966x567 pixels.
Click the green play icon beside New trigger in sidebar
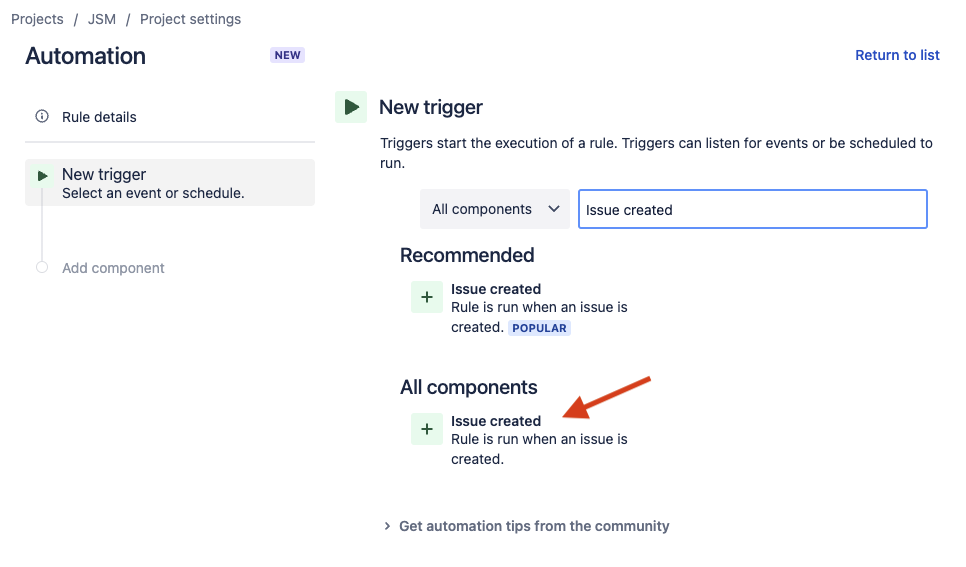(x=42, y=176)
